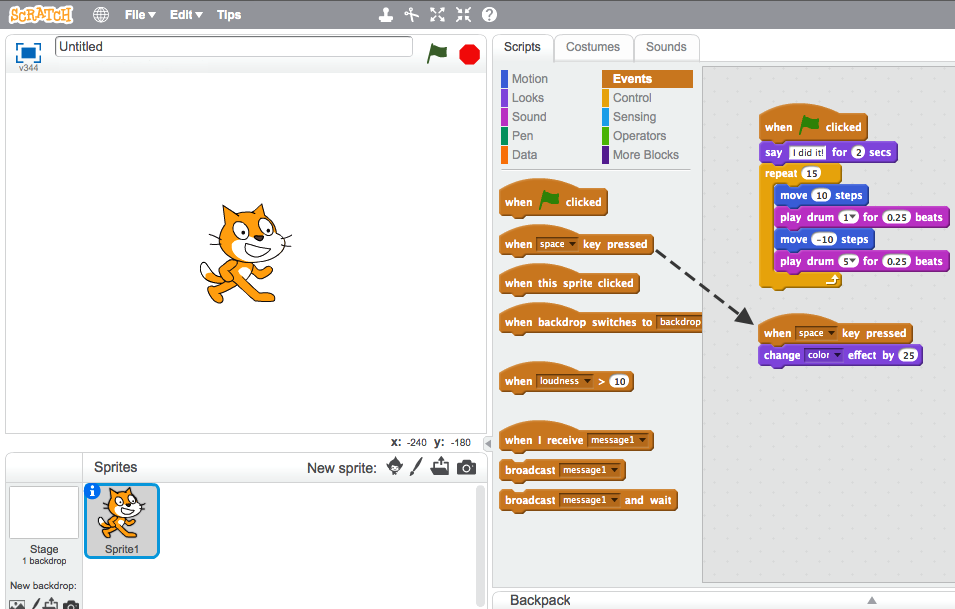Click the 'move 10 steps' value field

(x=822, y=195)
